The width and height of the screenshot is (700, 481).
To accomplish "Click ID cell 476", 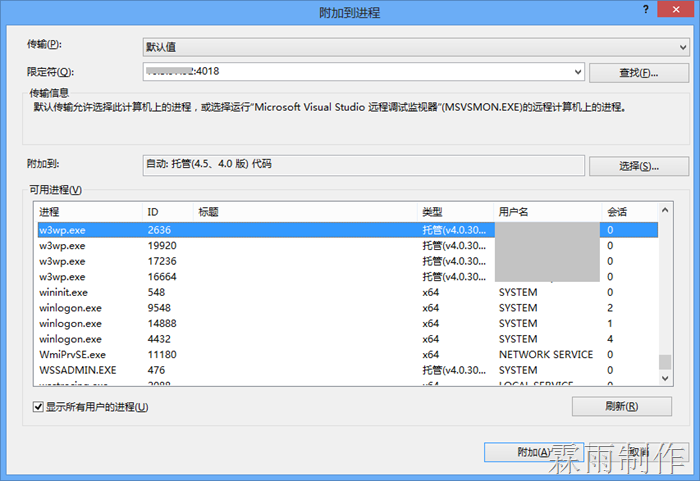I will pyautogui.click(x=156, y=370).
